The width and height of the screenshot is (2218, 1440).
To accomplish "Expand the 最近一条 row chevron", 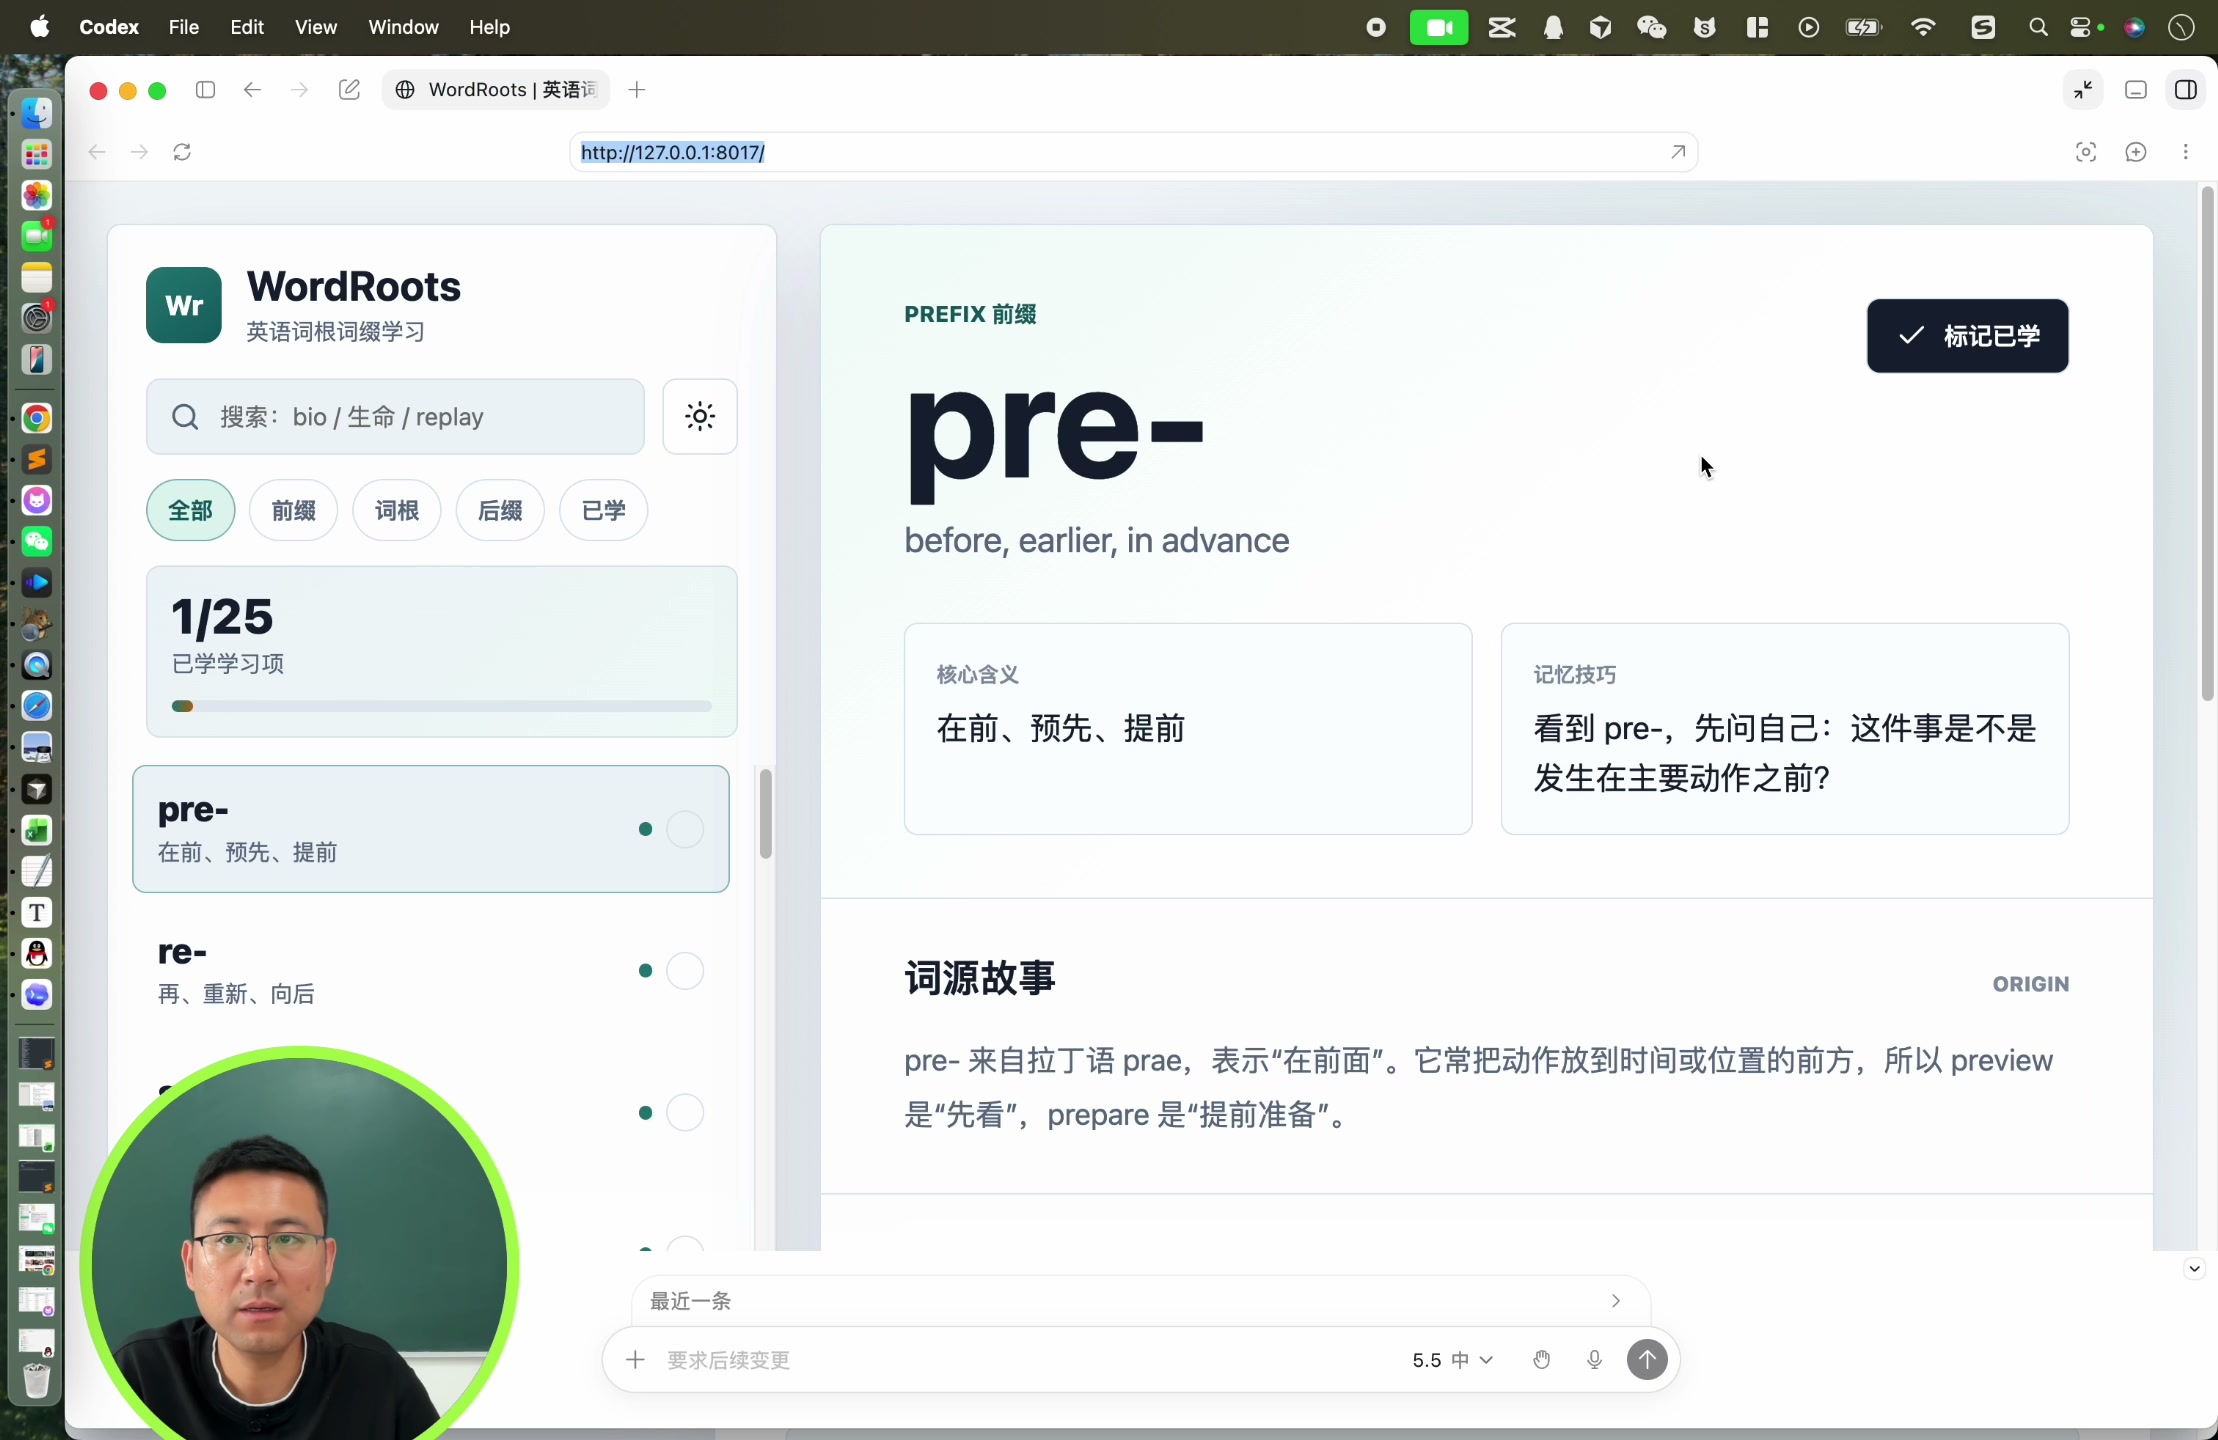I will pyautogui.click(x=1615, y=1301).
